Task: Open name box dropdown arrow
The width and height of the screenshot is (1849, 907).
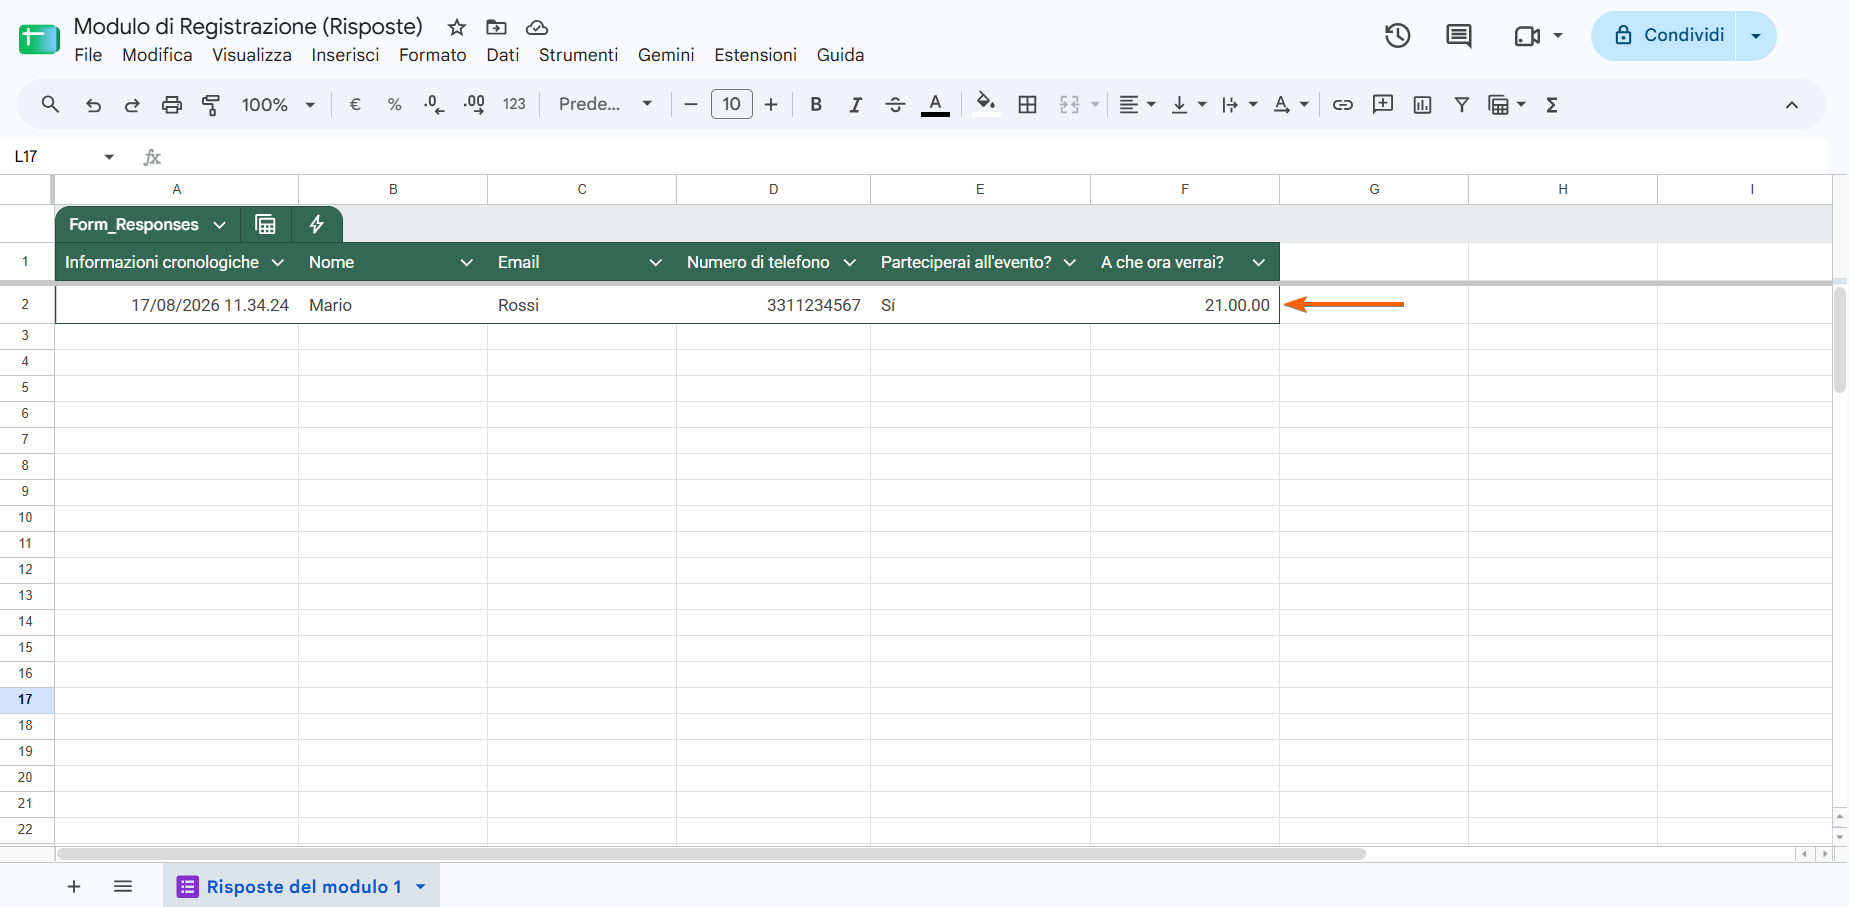Action: coord(109,157)
